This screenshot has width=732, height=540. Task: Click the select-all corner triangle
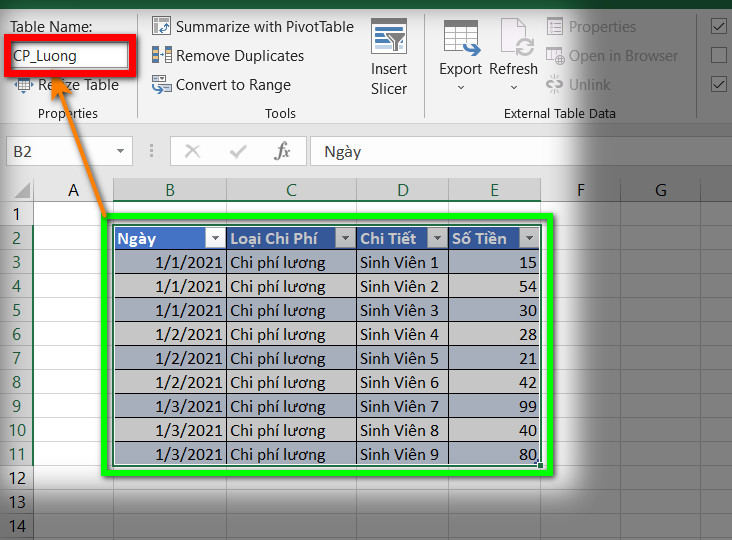coord(22,190)
